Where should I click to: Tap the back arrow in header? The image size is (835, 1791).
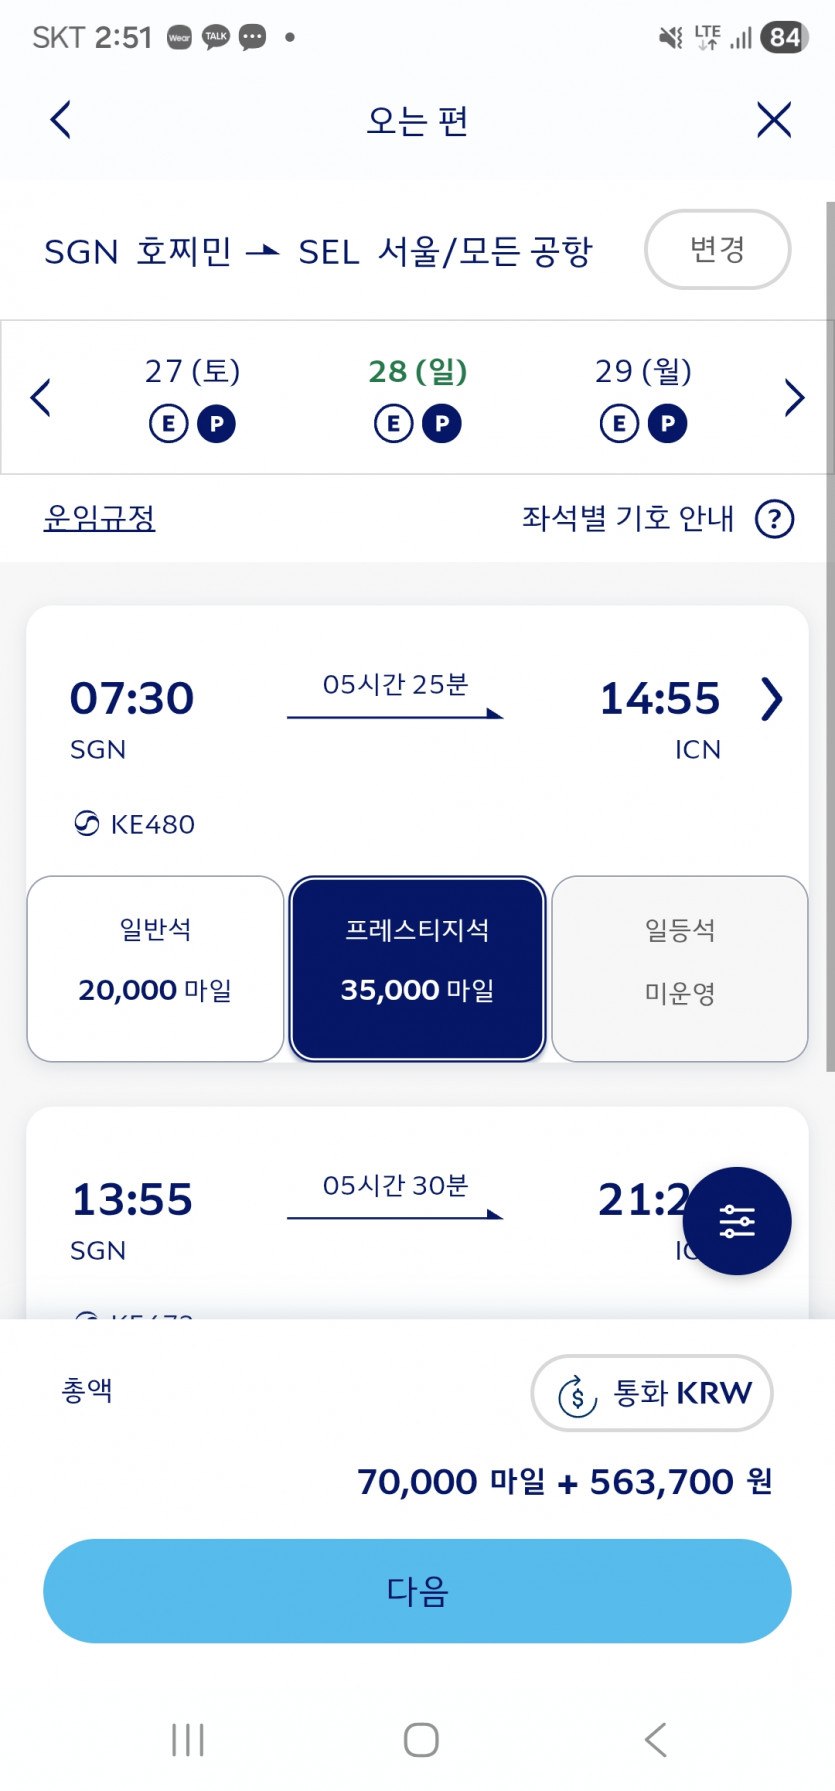click(x=61, y=120)
